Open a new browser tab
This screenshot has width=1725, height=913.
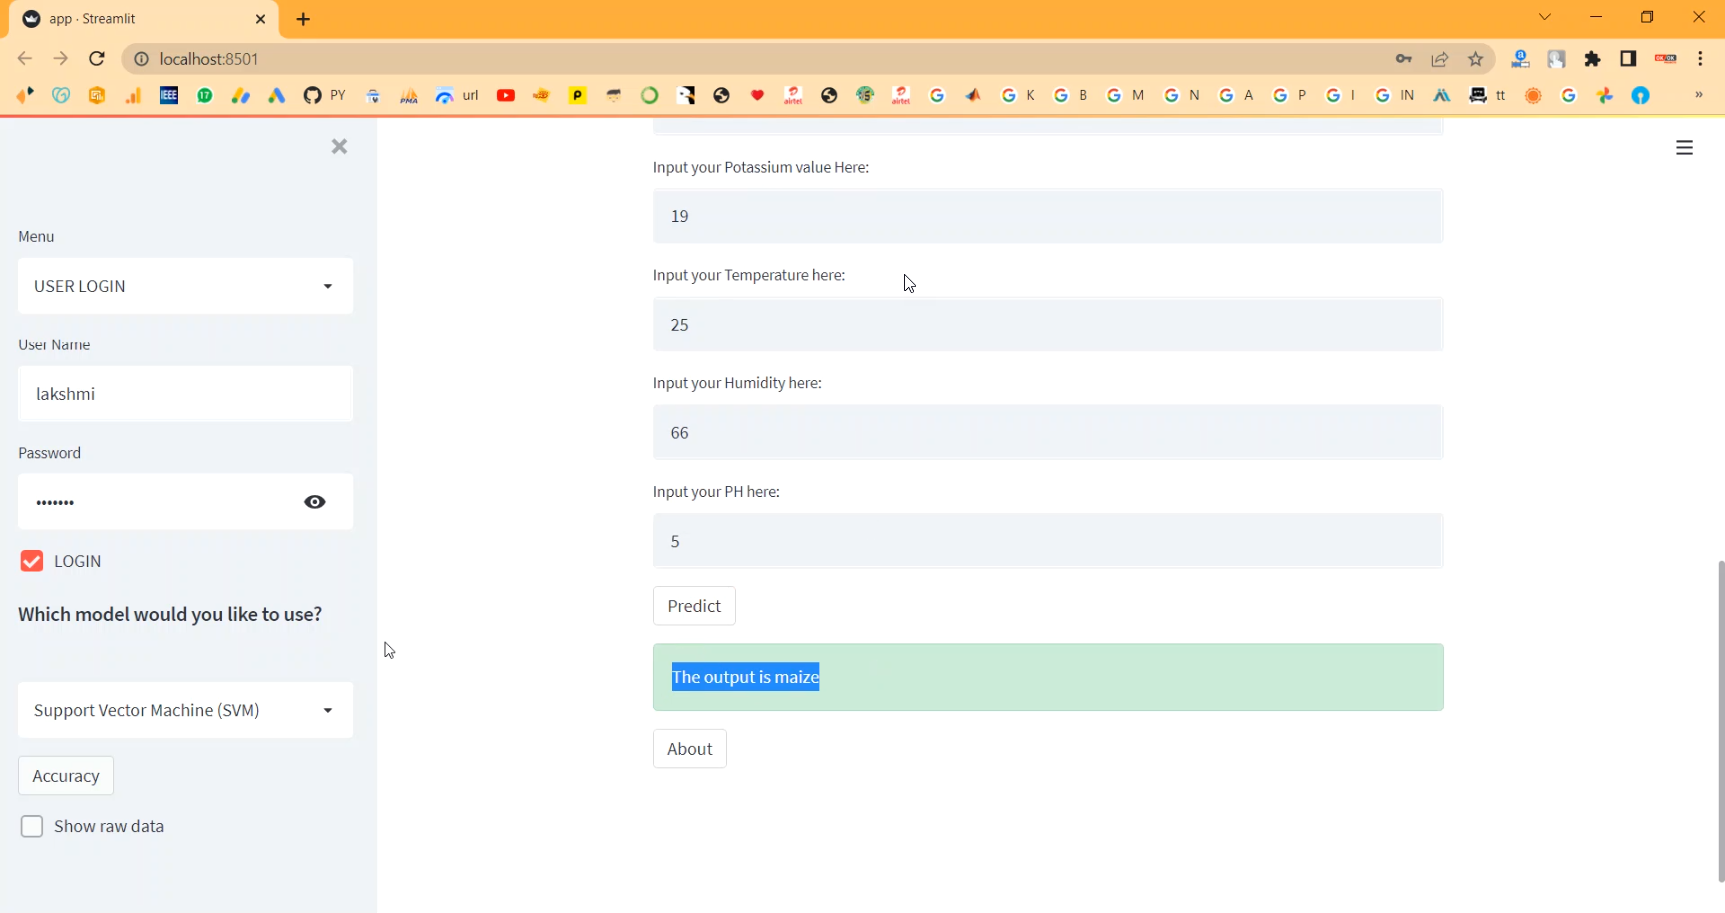point(304,19)
